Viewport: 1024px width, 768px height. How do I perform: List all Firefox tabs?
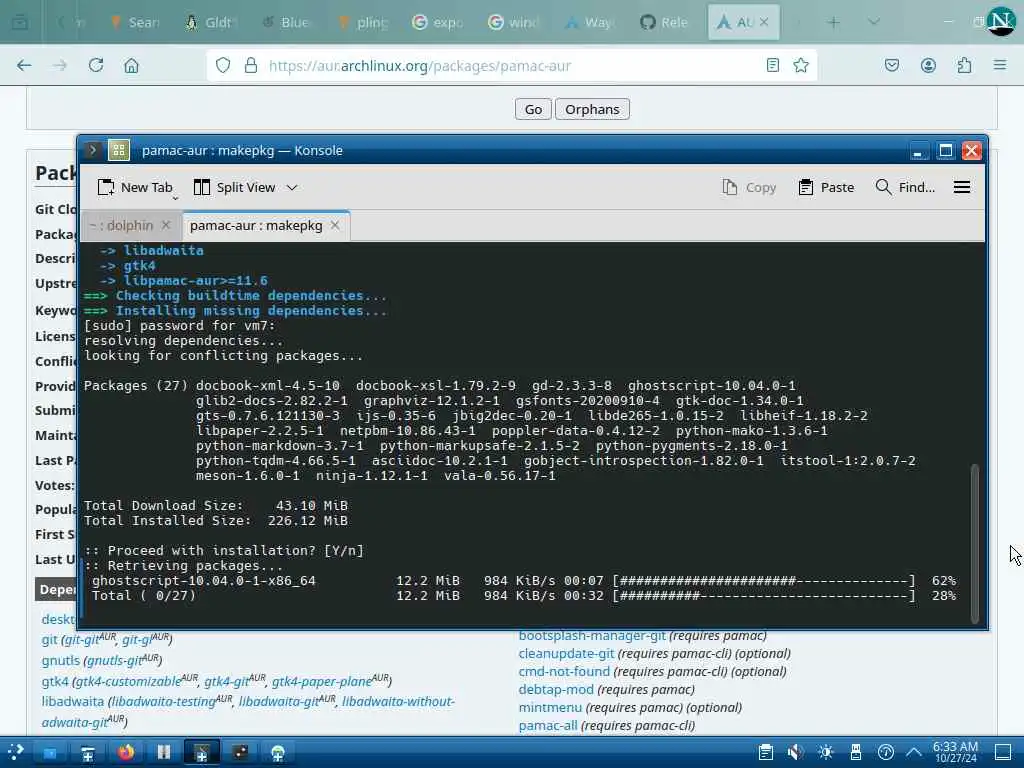(873, 22)
